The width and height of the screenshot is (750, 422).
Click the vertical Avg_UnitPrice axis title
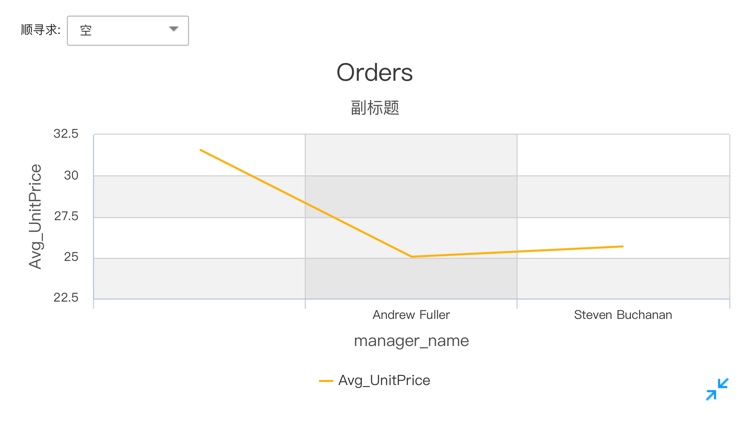click(x=36, y=216)
